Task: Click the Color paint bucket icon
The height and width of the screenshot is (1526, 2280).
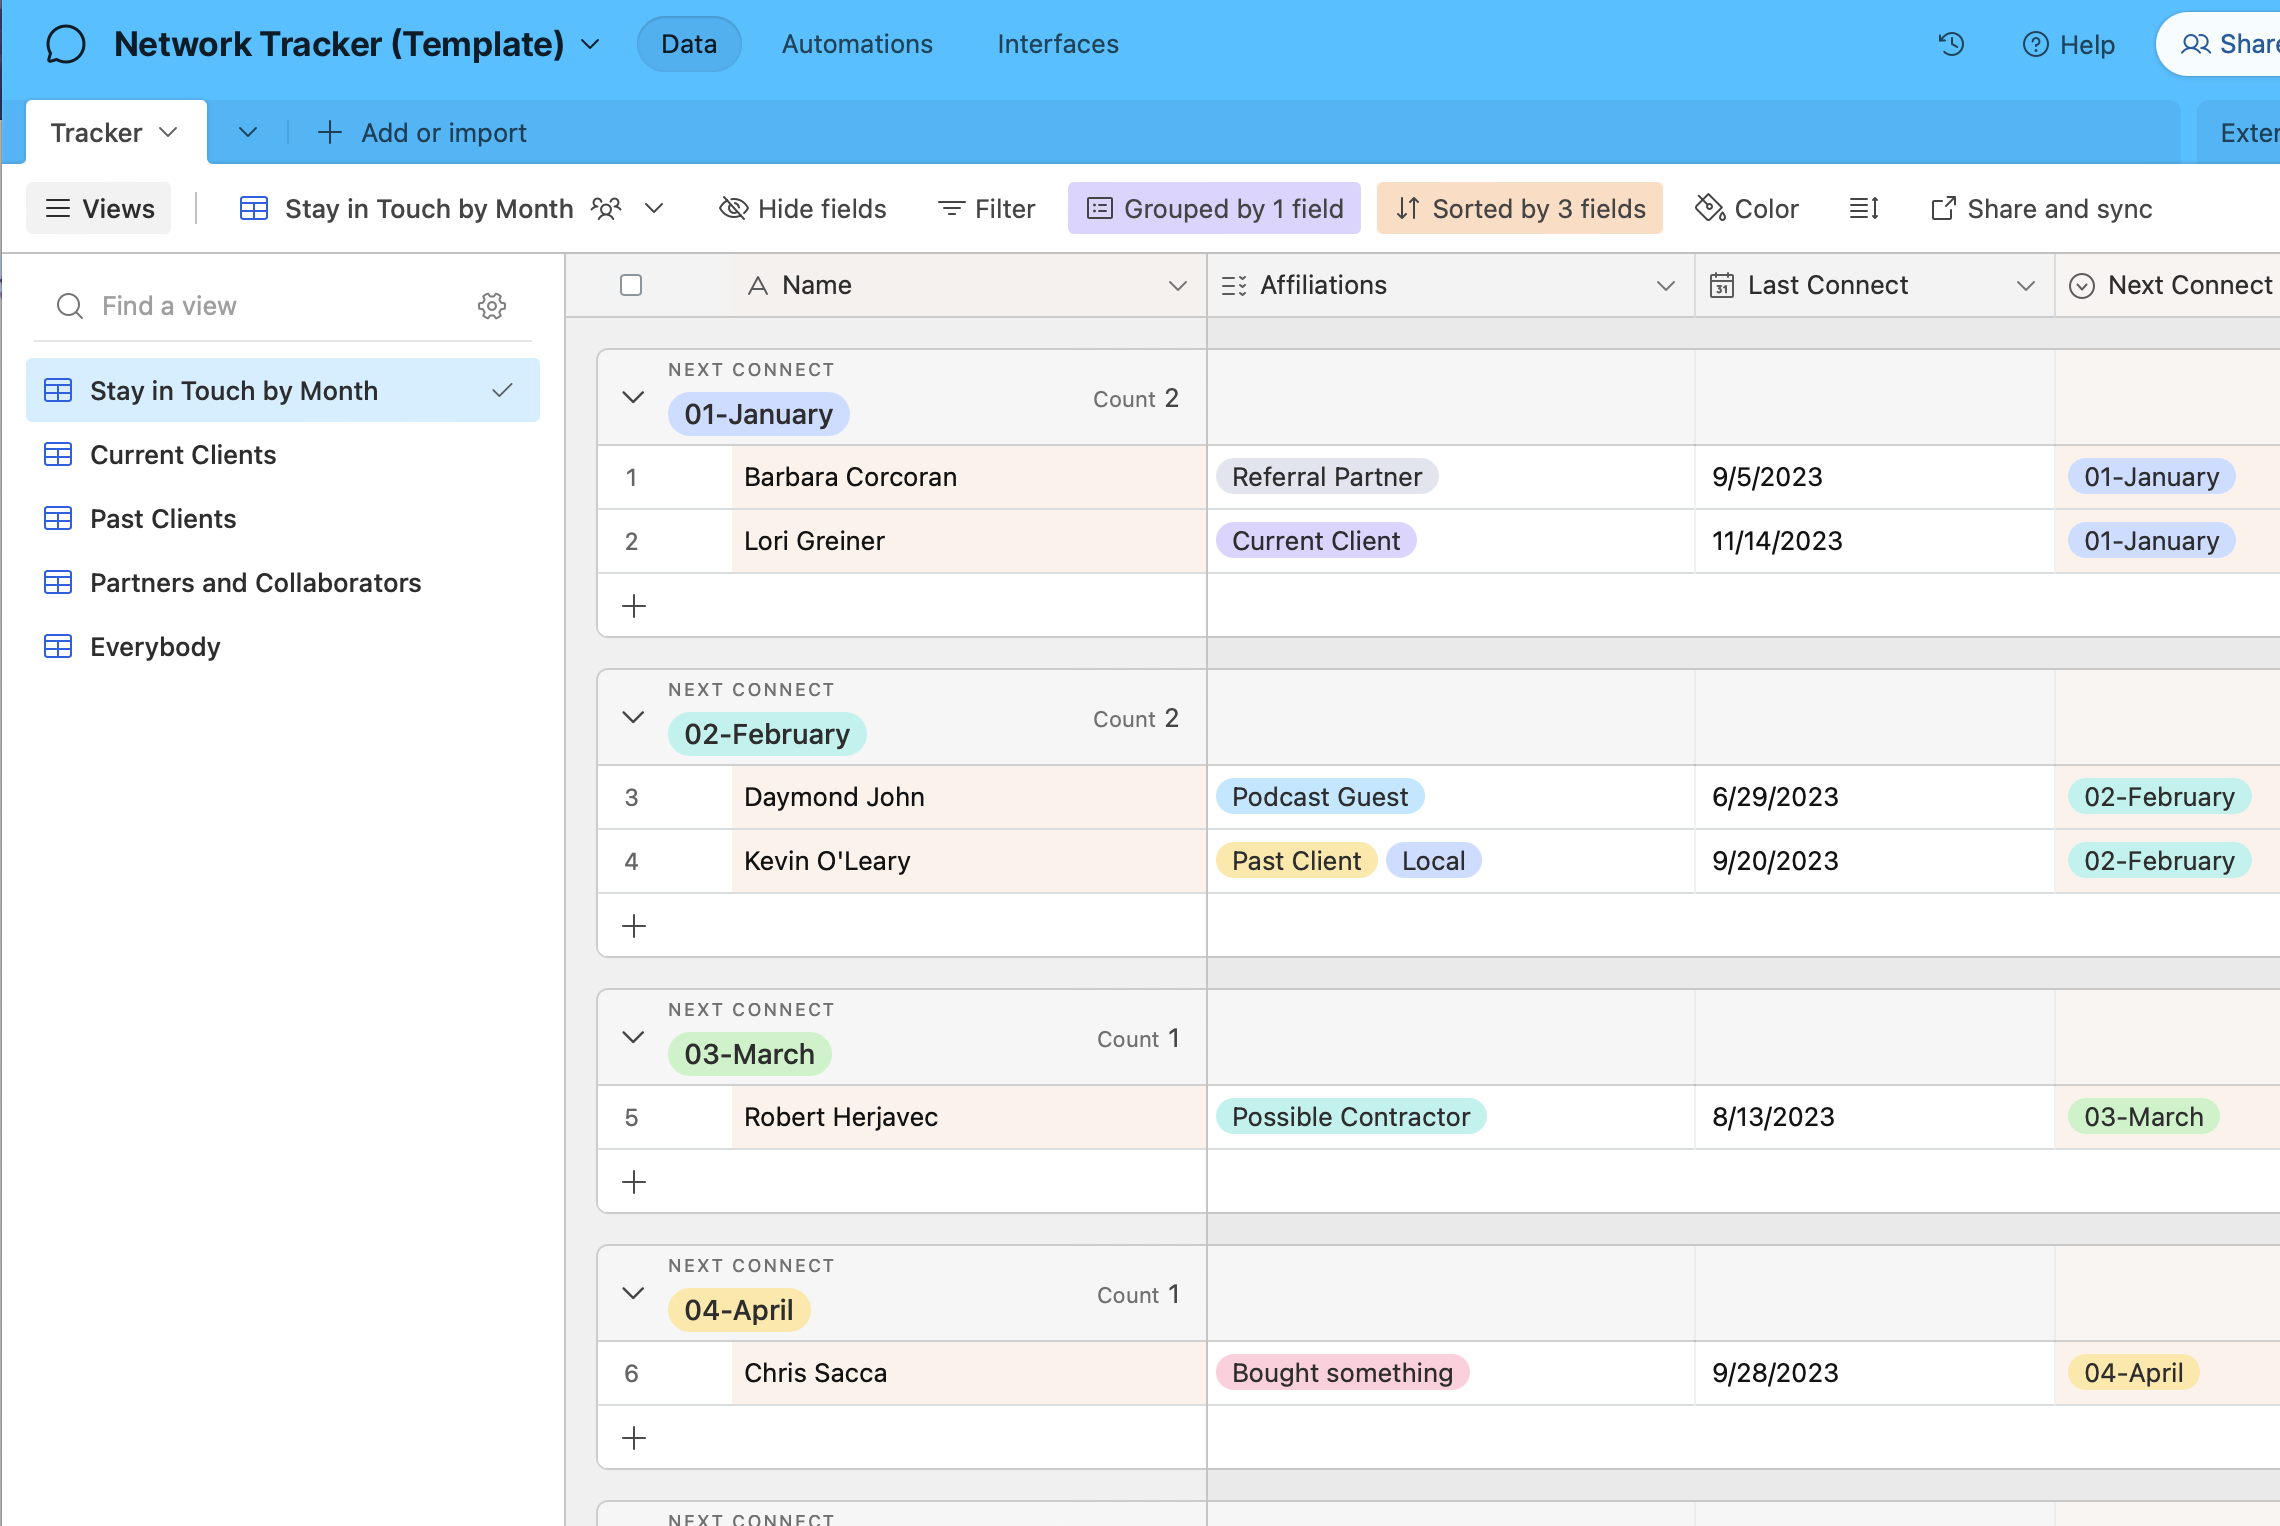Action: [1710, 208]
